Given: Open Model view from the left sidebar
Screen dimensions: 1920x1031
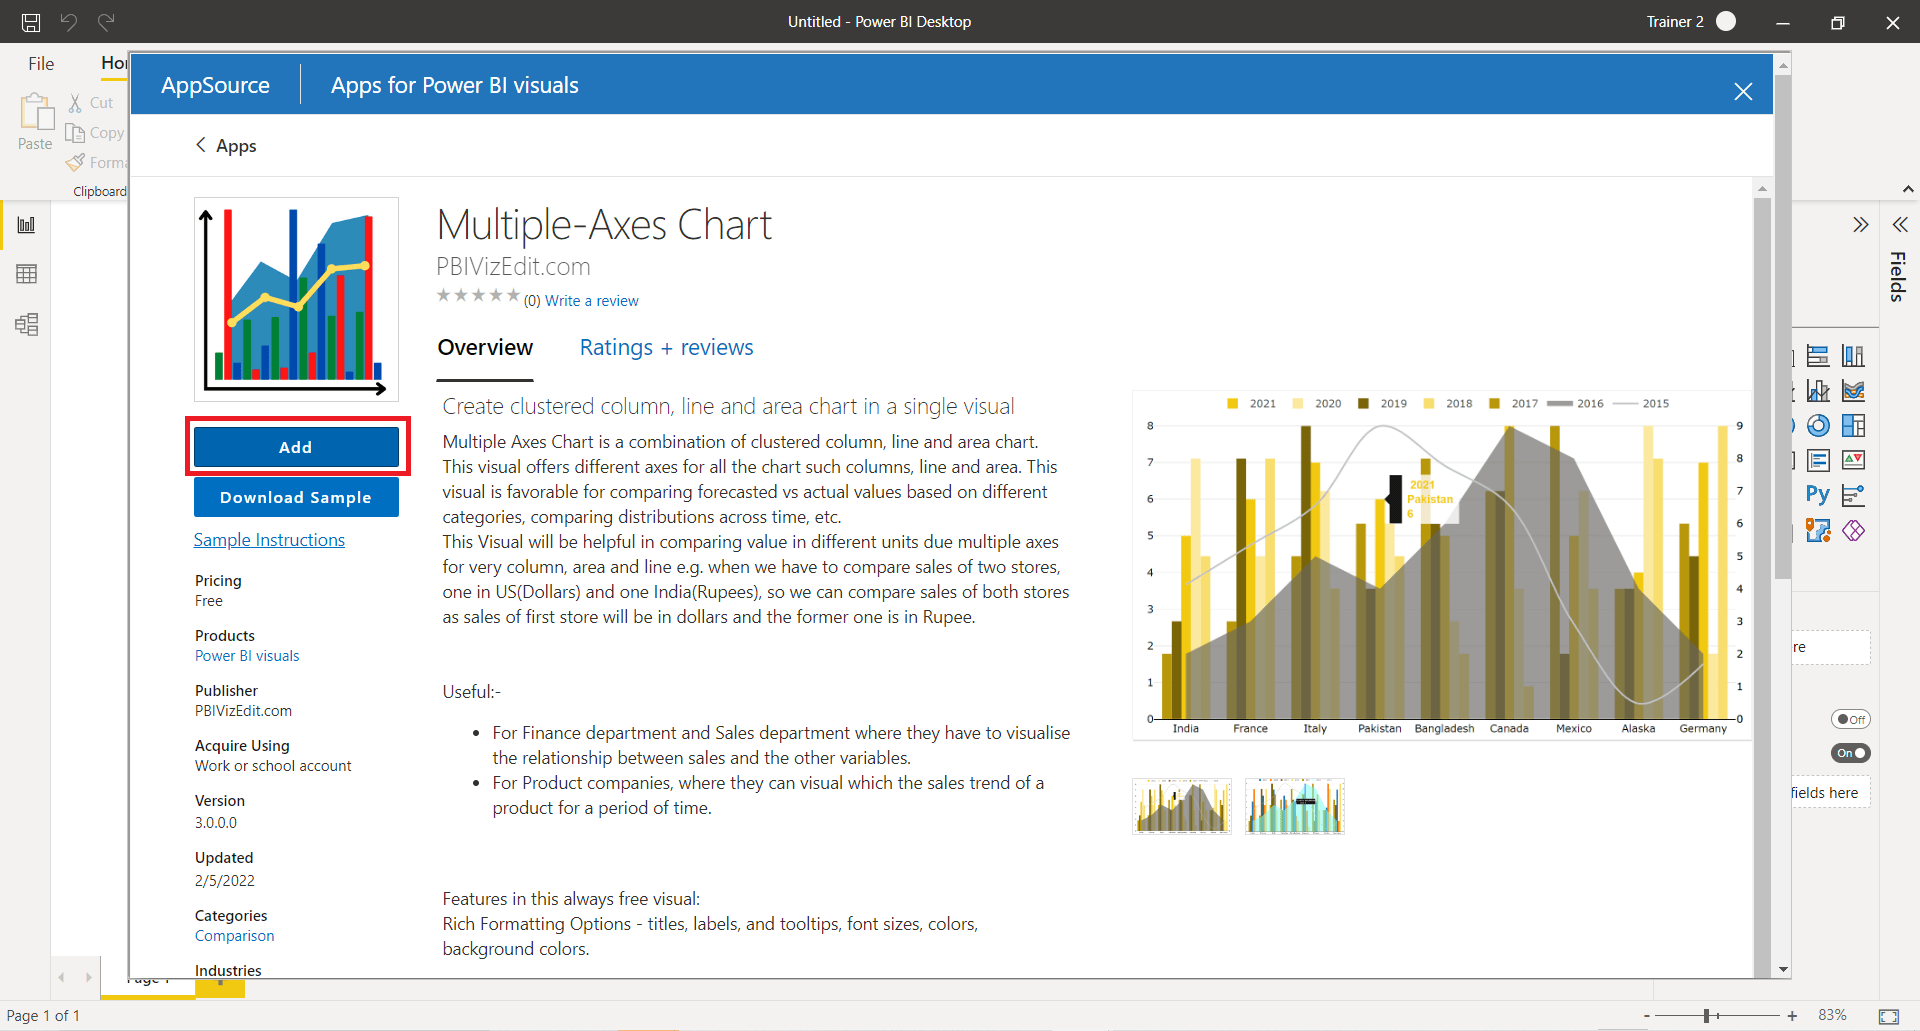Looking at the screenshot, I should coord(27,324).
